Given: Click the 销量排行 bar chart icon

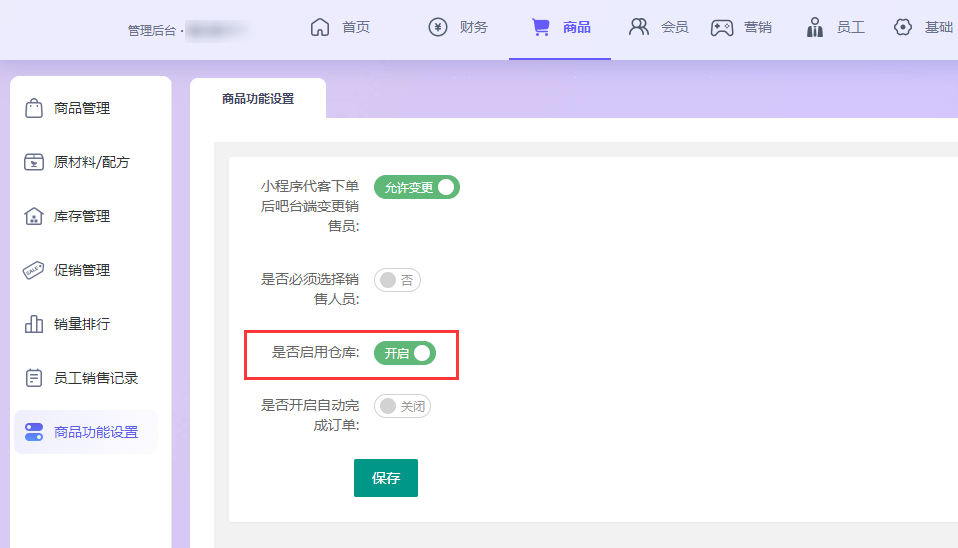Looking at the screenshot, I should (x=34, y=324).
